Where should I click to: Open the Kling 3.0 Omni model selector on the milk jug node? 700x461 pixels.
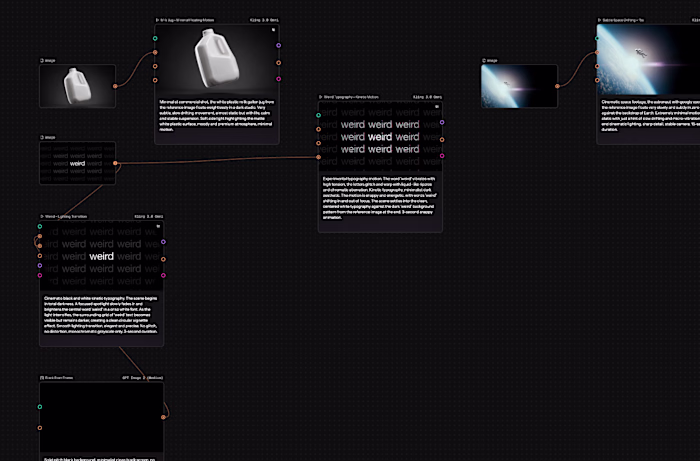[x=265, y=20]
